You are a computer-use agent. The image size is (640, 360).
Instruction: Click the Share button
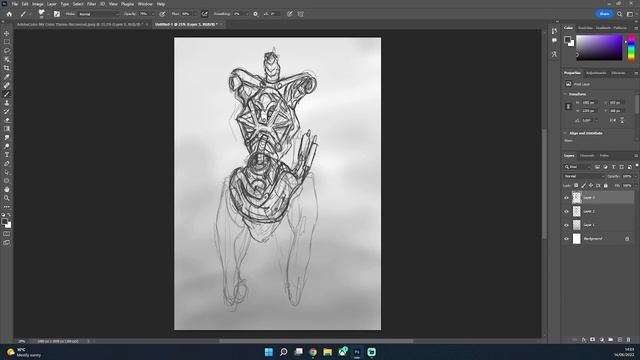(x=604, y=14)
